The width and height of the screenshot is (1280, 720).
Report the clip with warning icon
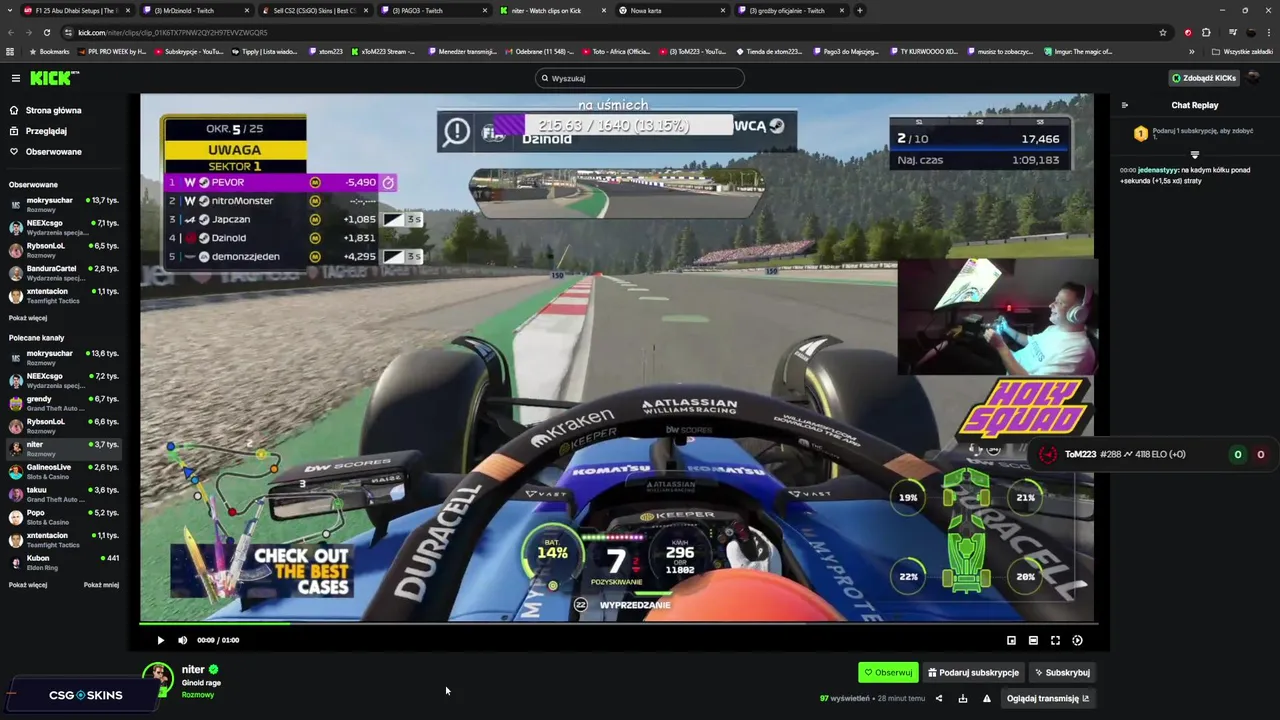tap(987, 699)
